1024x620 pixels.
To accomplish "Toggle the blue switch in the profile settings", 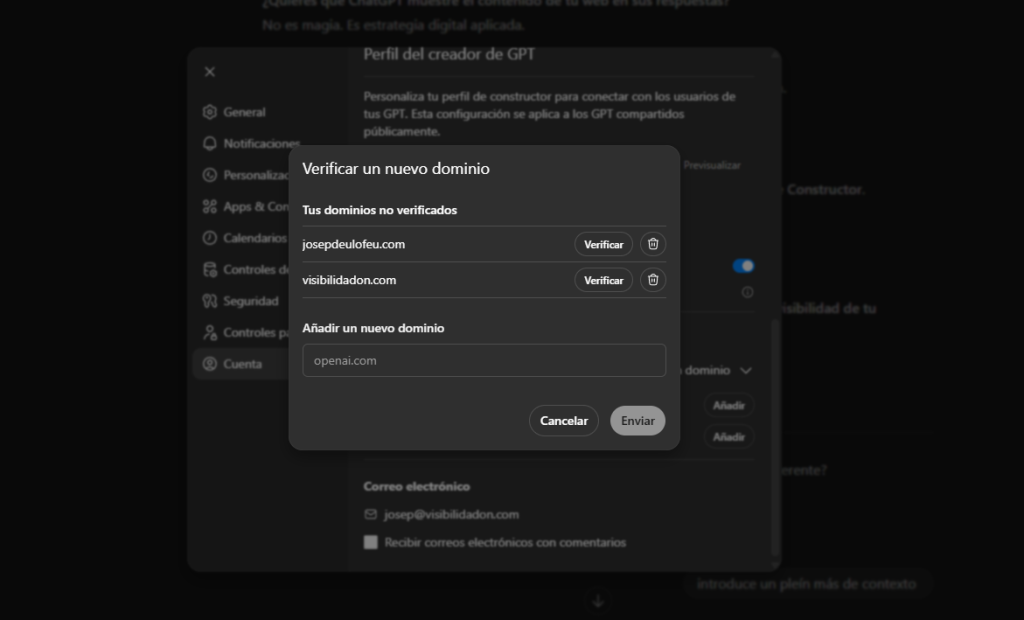I will point(743,266).
